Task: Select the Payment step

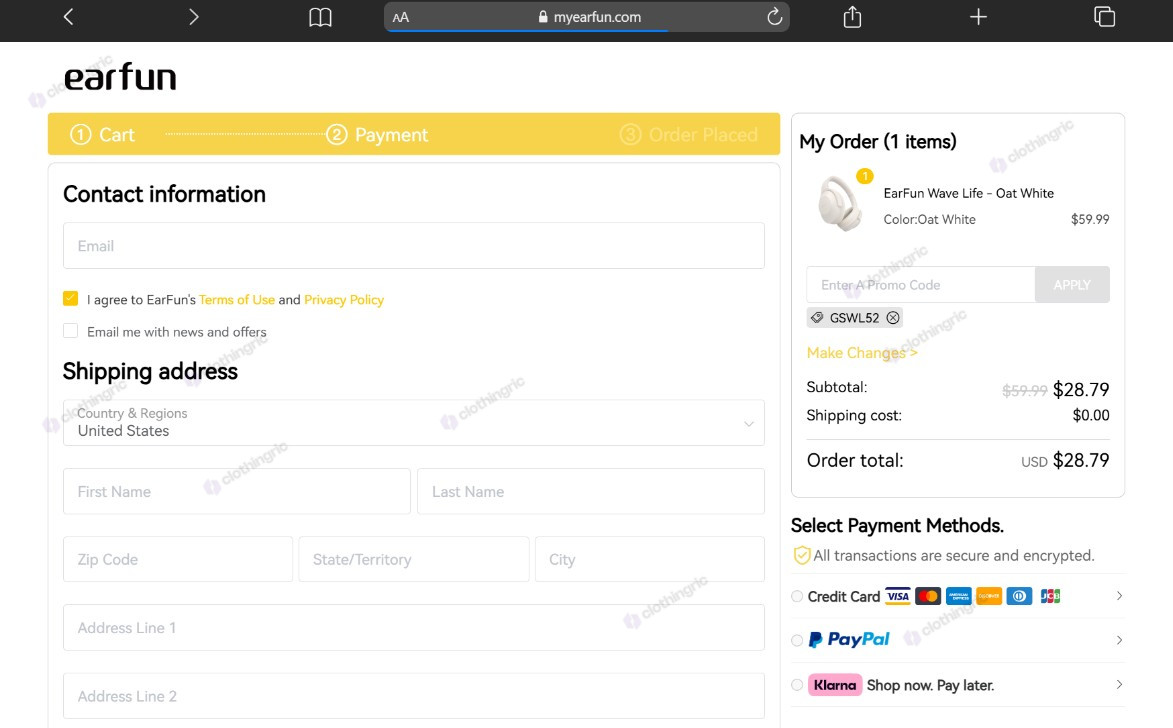Action: [x=377, y=135]
